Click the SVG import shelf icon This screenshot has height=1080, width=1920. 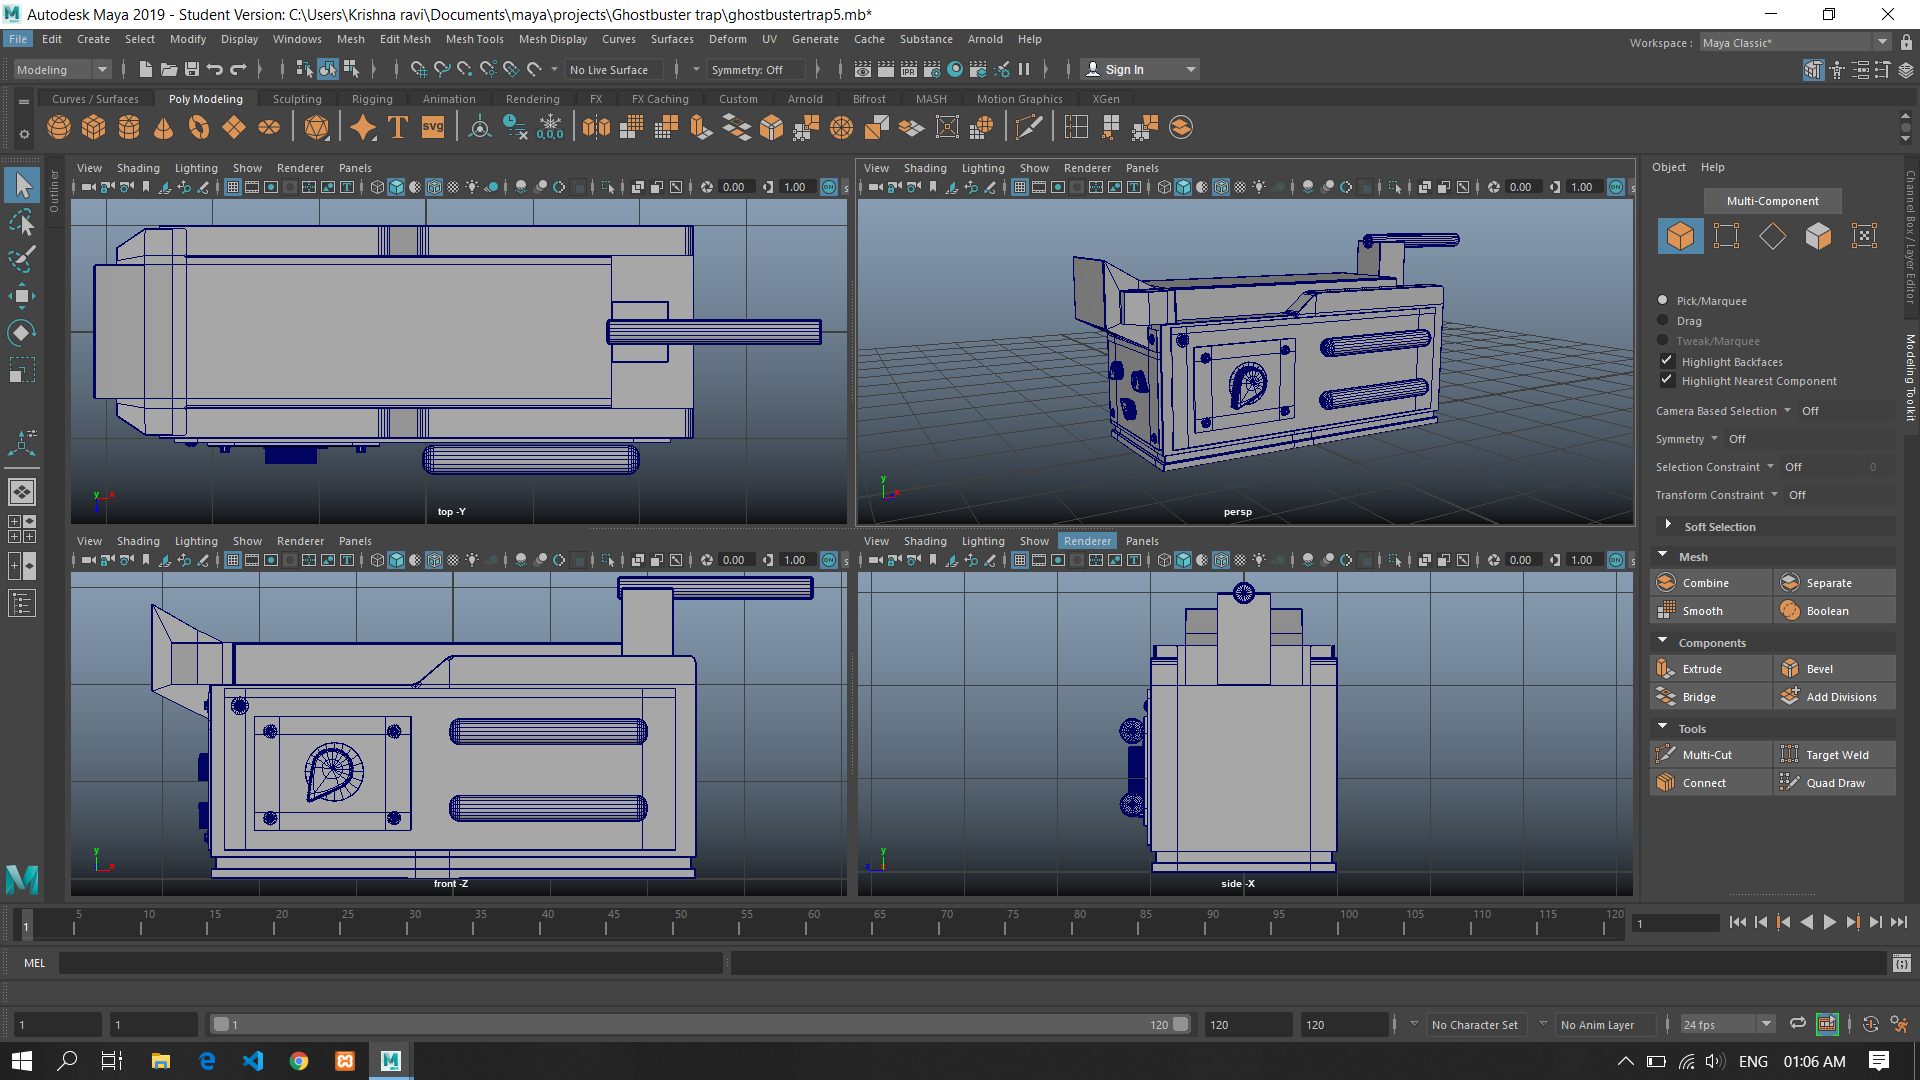point(433,127)
